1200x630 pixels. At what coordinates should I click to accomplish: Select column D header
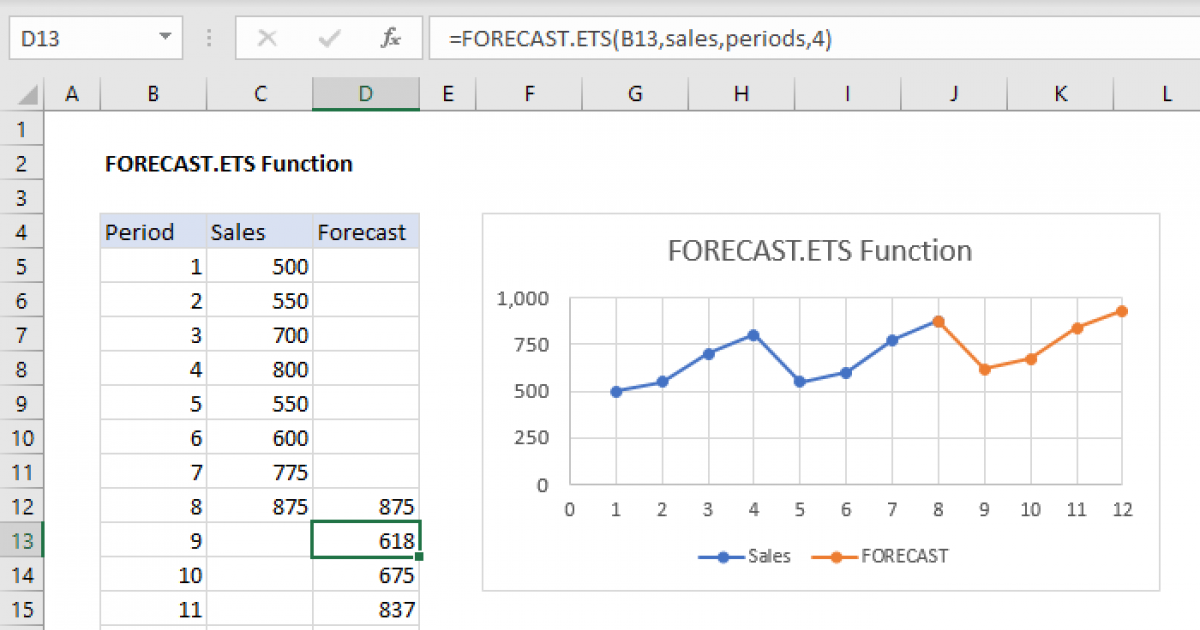pyautogui.click(x=365, y=93)
